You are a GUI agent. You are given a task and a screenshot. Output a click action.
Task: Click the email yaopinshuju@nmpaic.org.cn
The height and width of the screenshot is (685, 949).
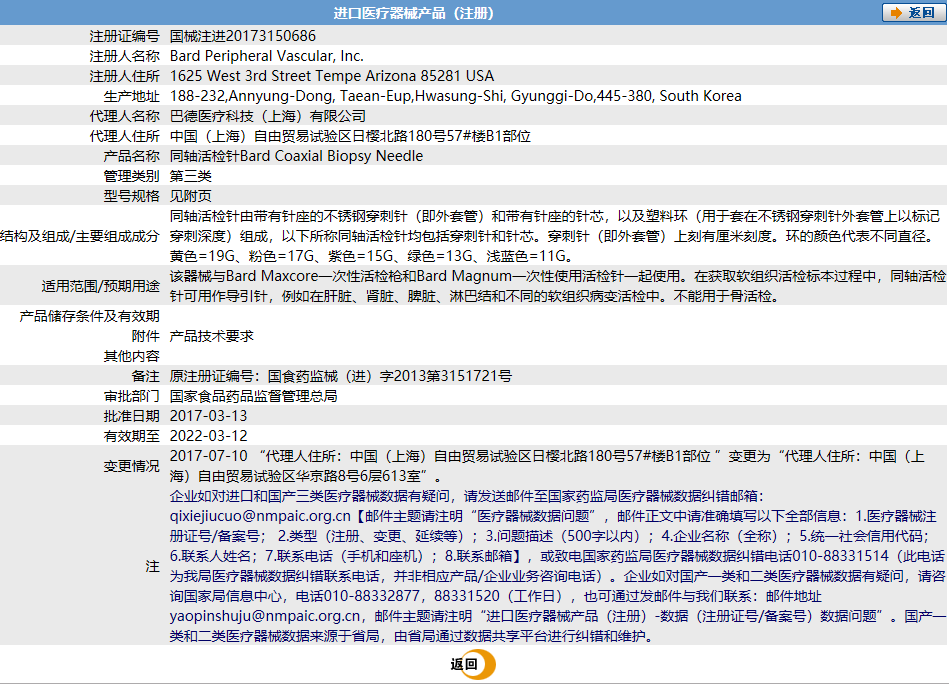tap(265, 616)
